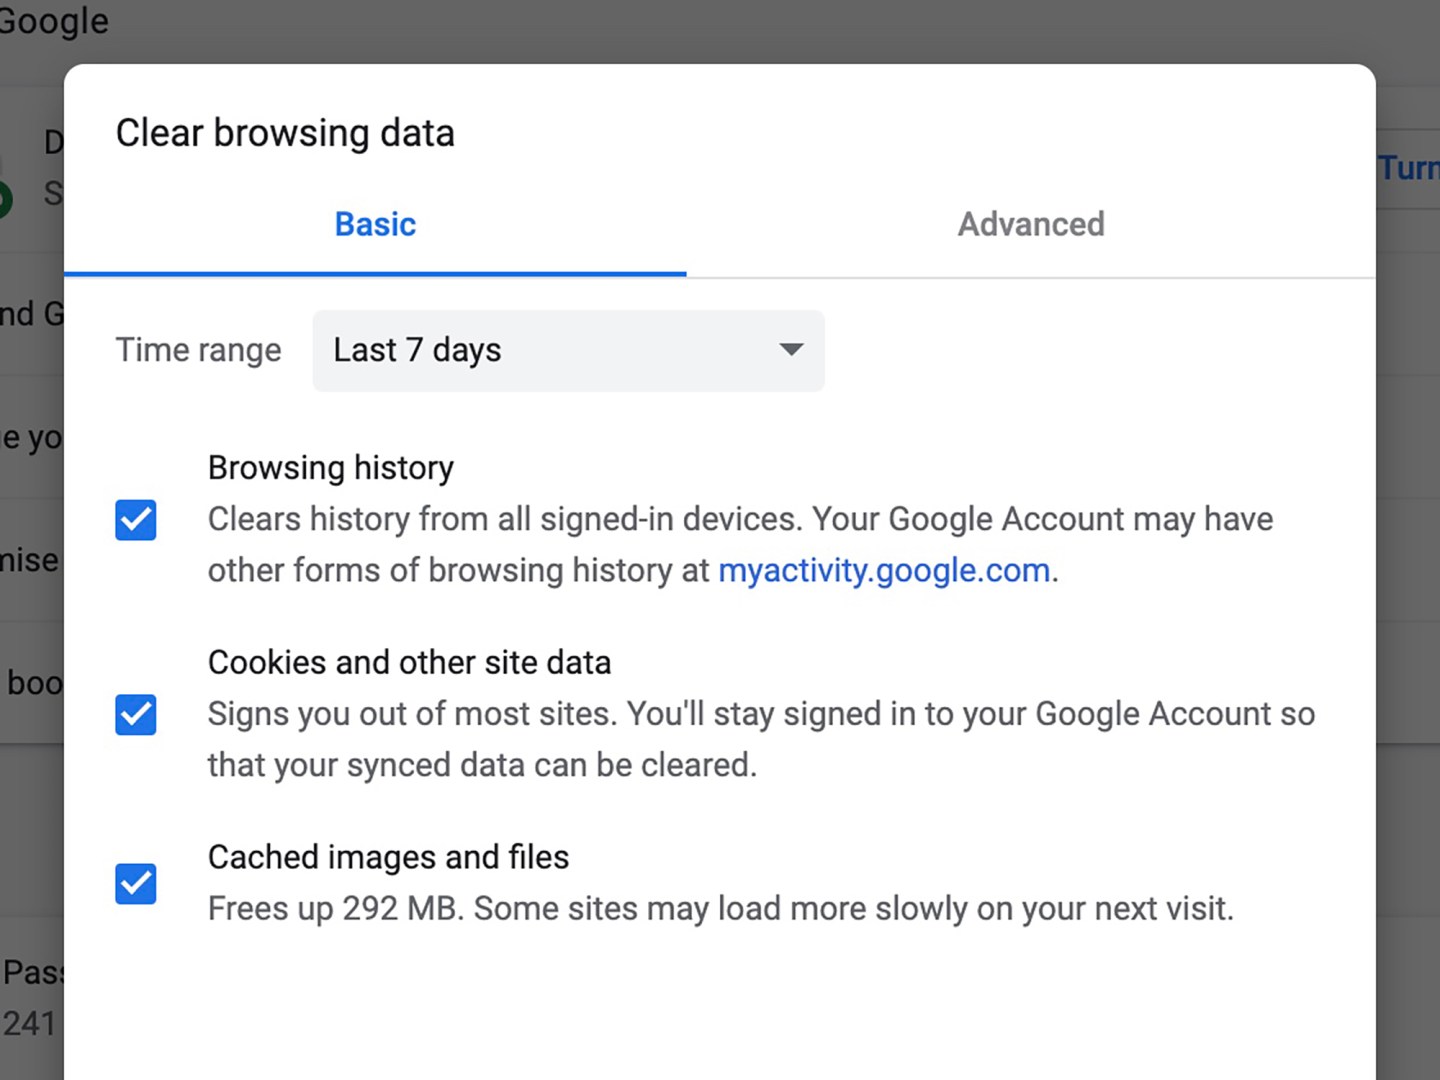Click the Cached images and files heading
Screen dimensions: 1440x1080
(388, 856)
